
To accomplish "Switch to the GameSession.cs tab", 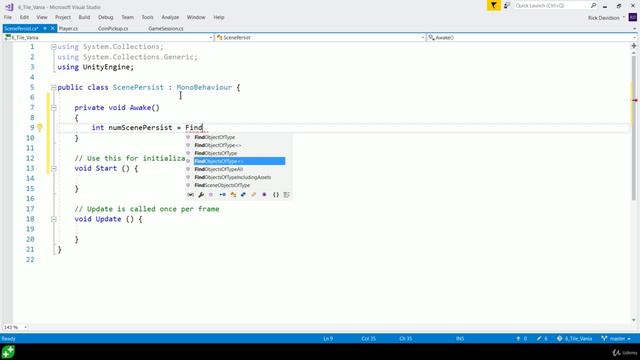I will pyautogui.click(x=166, y=29).
